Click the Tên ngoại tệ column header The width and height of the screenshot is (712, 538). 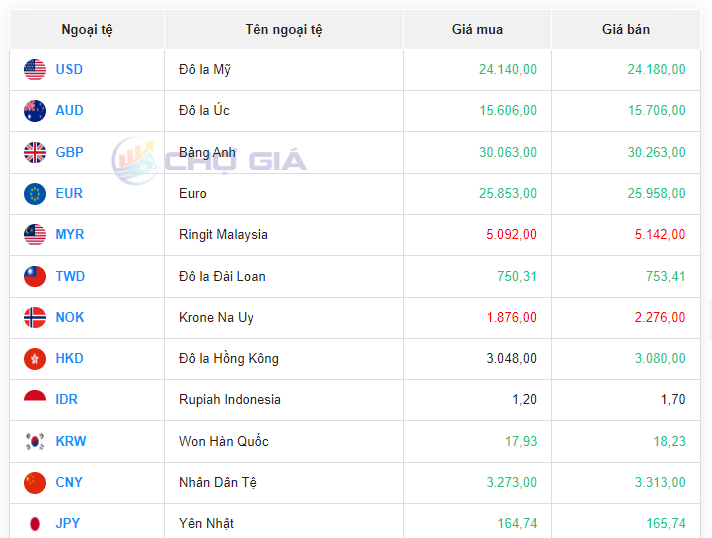click(284, 30)
